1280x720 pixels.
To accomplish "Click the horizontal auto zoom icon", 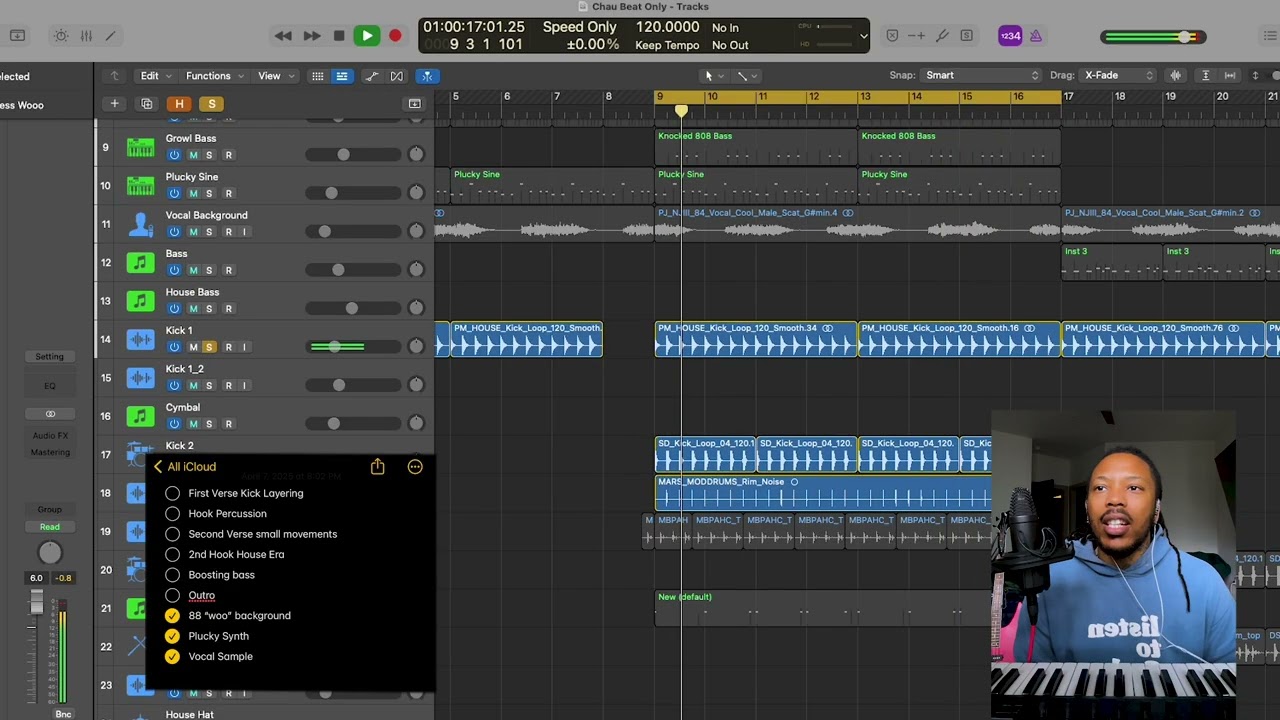I will [1230, 75].
